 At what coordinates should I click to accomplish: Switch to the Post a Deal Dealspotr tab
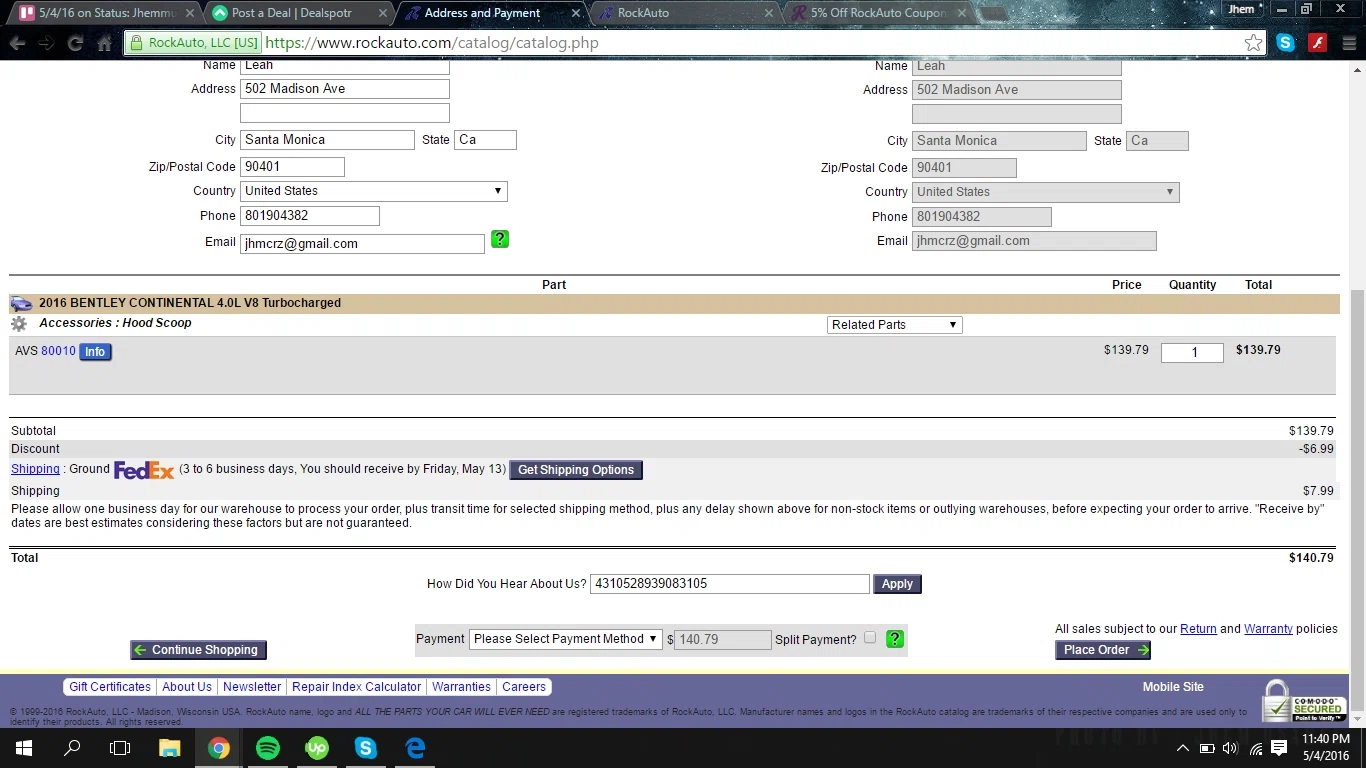click(x=299, y=13)
